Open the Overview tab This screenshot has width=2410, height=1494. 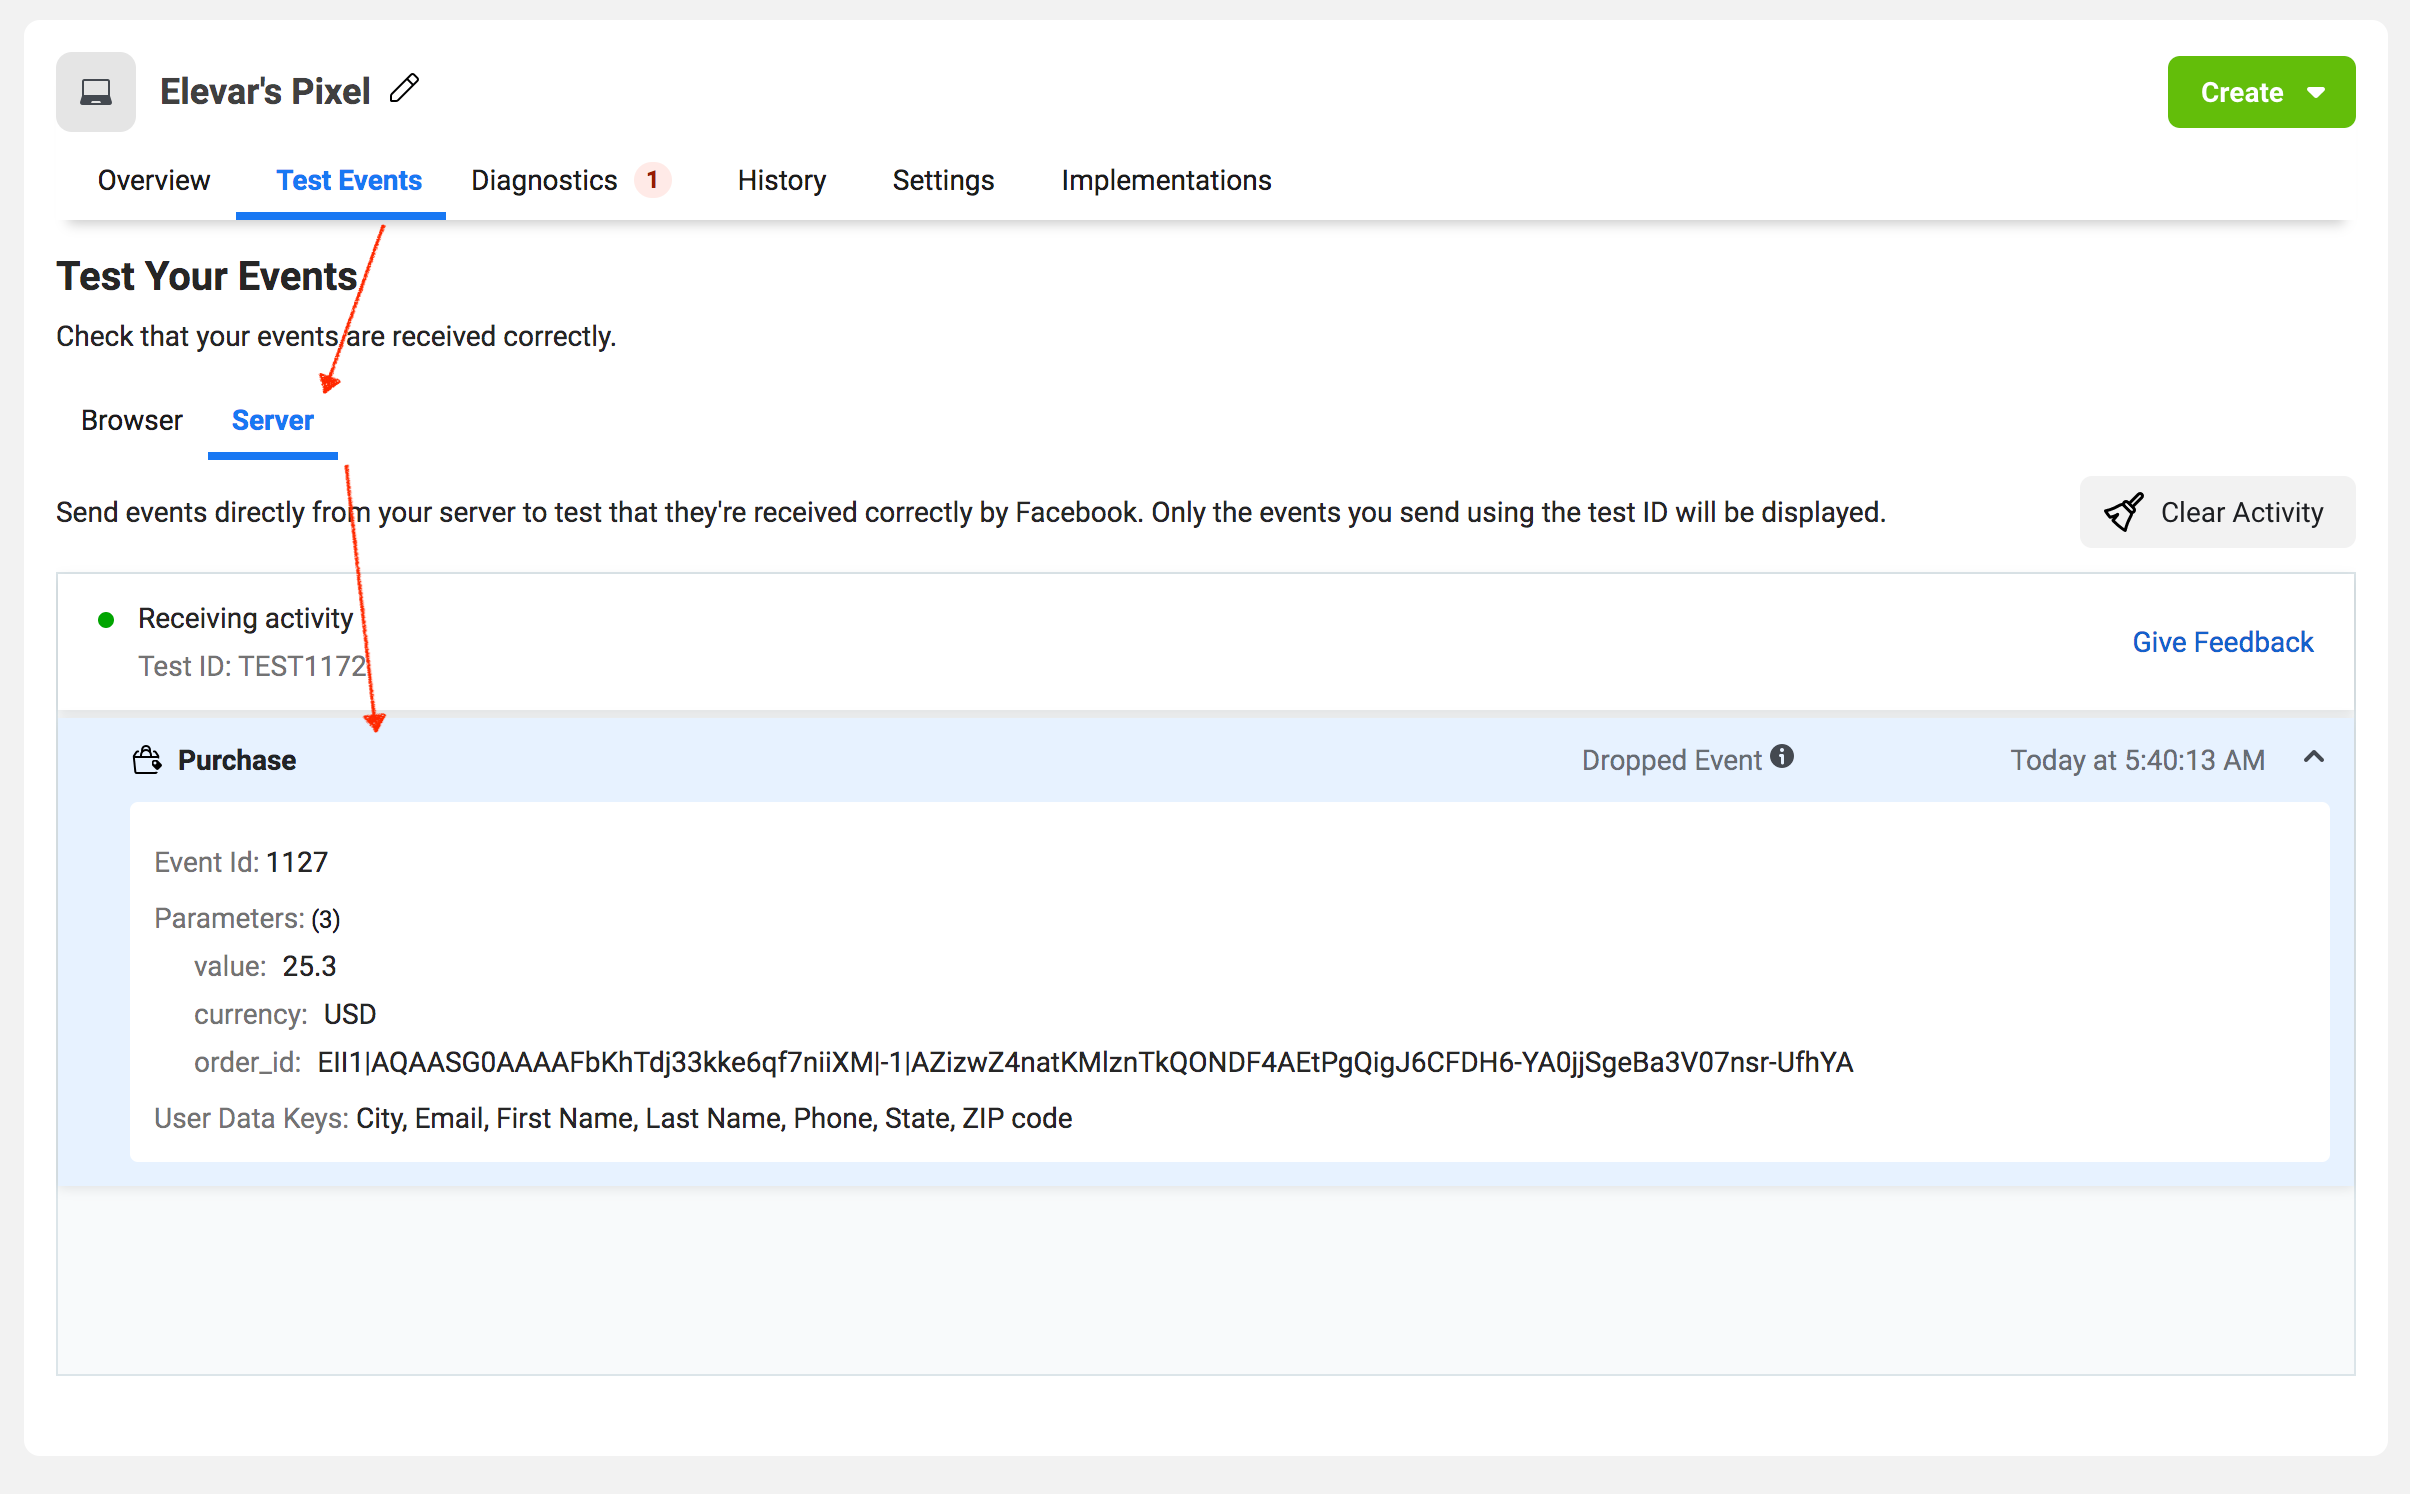coord(154,180)
